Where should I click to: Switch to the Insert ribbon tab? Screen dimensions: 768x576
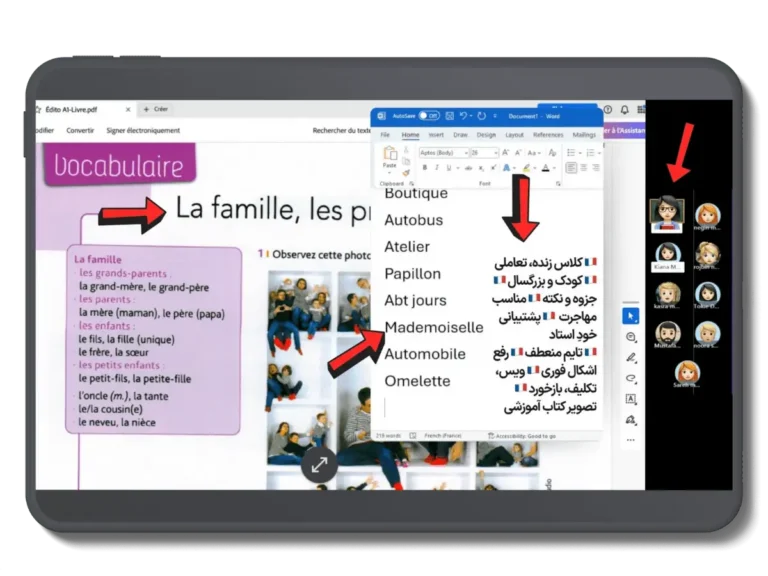(436, 135)
